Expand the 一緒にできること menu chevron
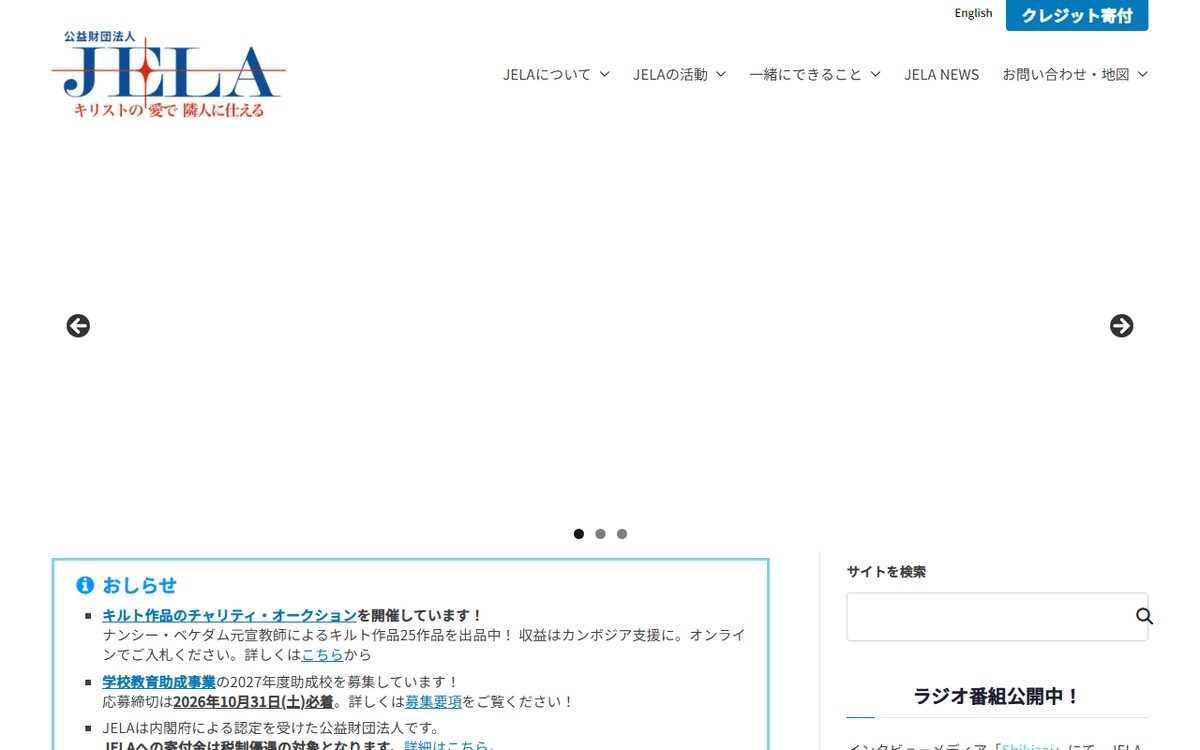Image resolution: width=1200 pixels, height=750 pixels. pyautogui.click(x=875, y=74)
